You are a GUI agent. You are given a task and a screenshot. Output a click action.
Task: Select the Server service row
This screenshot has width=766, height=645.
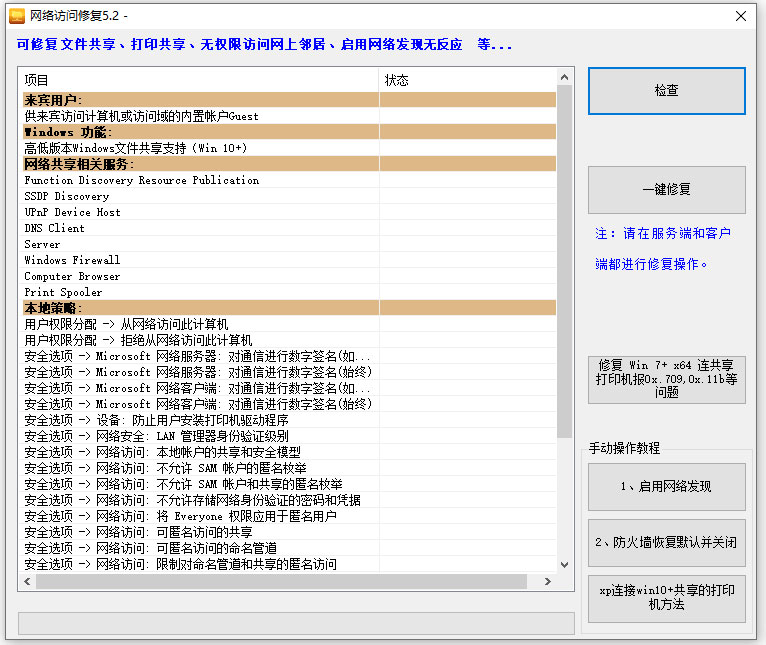[x=289, y=244]
